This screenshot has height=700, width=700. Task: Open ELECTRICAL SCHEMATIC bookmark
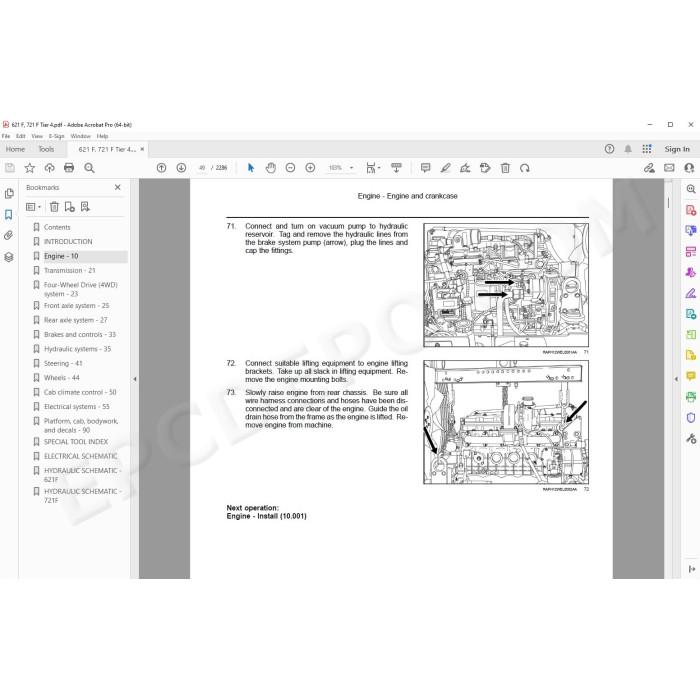pyautogui.click(x=80, y=456)
